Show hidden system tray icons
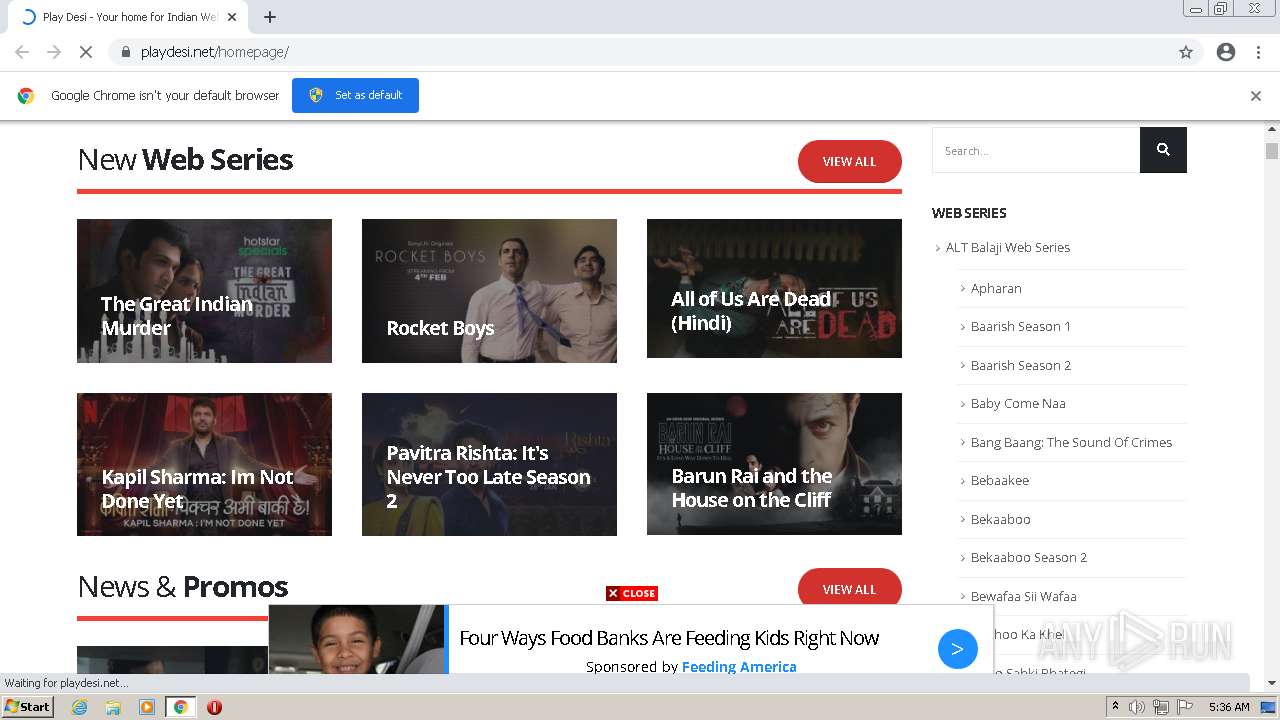 1116,707
